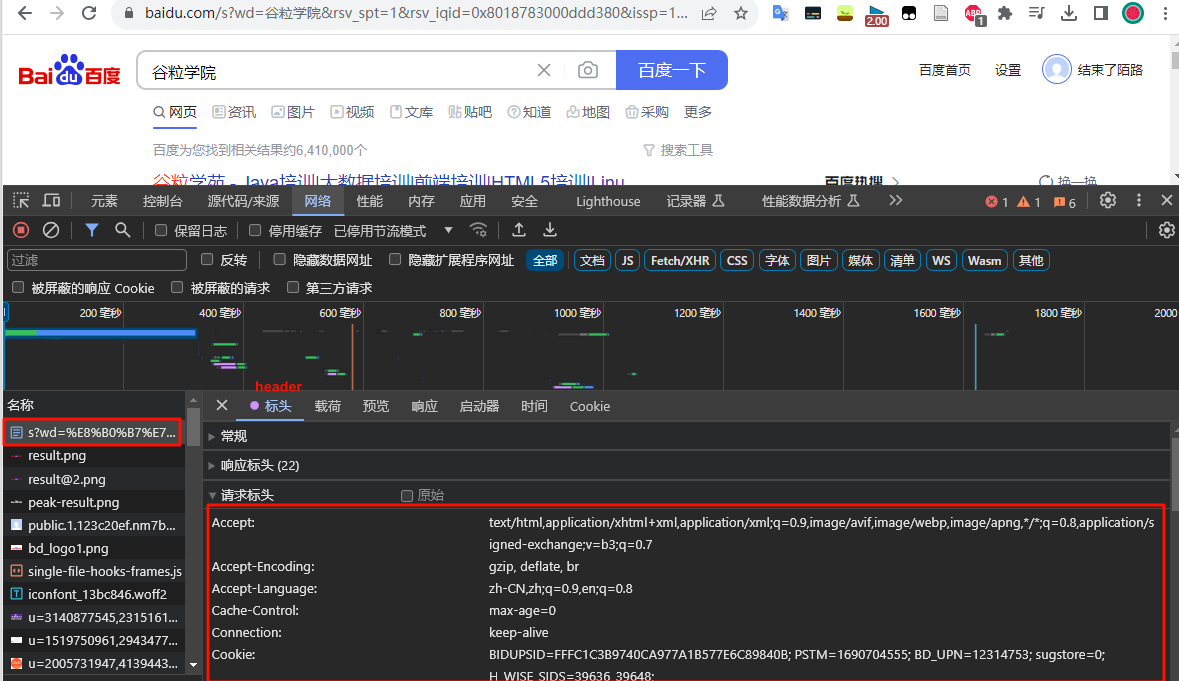Screen dimensions: 1179x681
Task: Click the browser back arrow
Action: (x=24, y=13)
